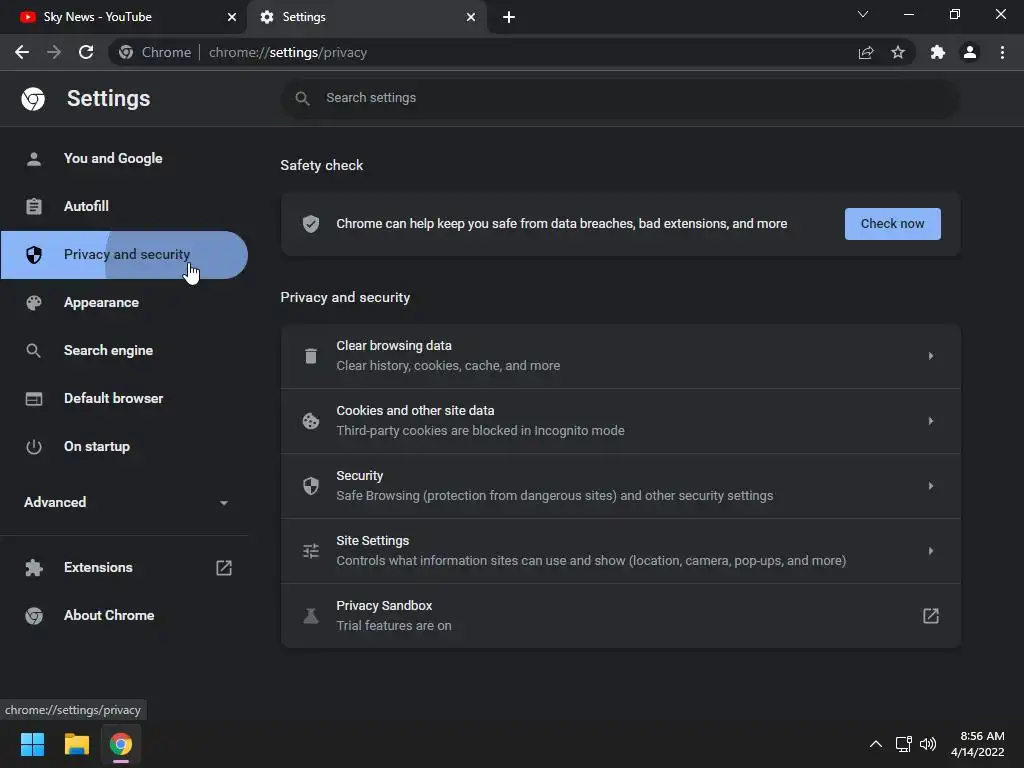The height and width of the screenshot is (768, 1024).
Task: Click the cookie icon in Cookies row
Action: pyautogui.click(x=311, y=421)
